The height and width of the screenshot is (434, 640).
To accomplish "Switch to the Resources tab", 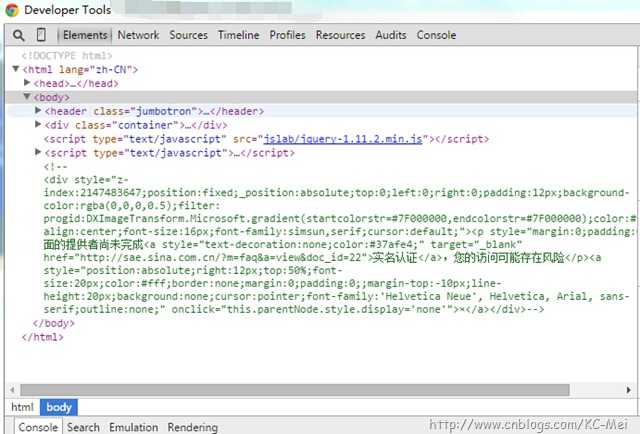I will tap(340, 35).
